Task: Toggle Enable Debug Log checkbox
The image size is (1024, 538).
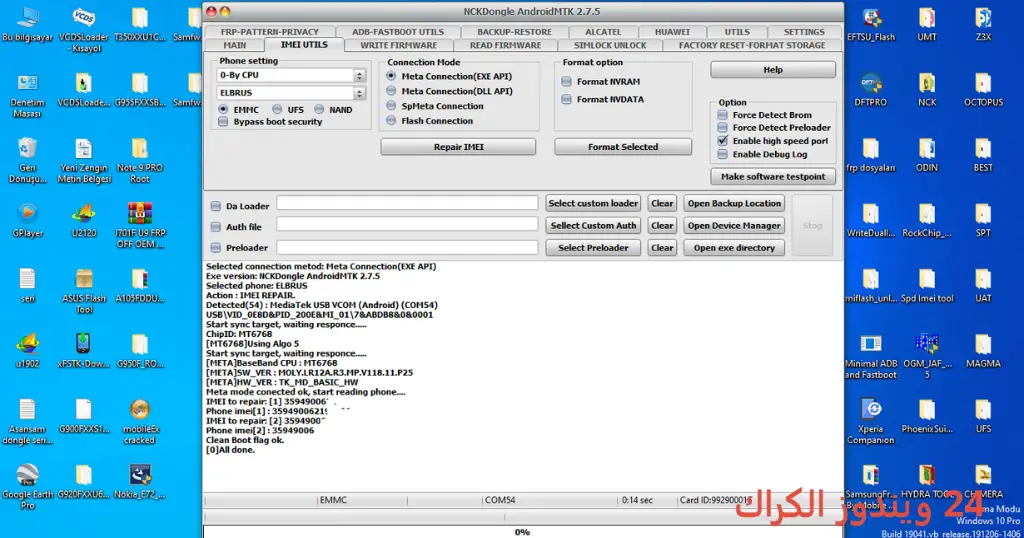Action: [722, 154]
